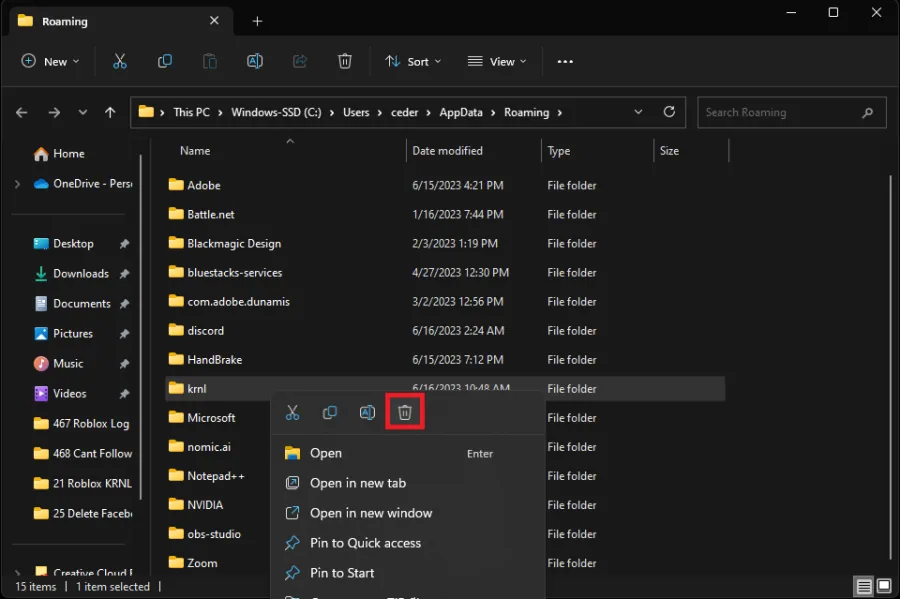The width and height of the screenshot is (900, 599).
Task: Click ceder breadcrumb in the path
Action: (405, 112)
